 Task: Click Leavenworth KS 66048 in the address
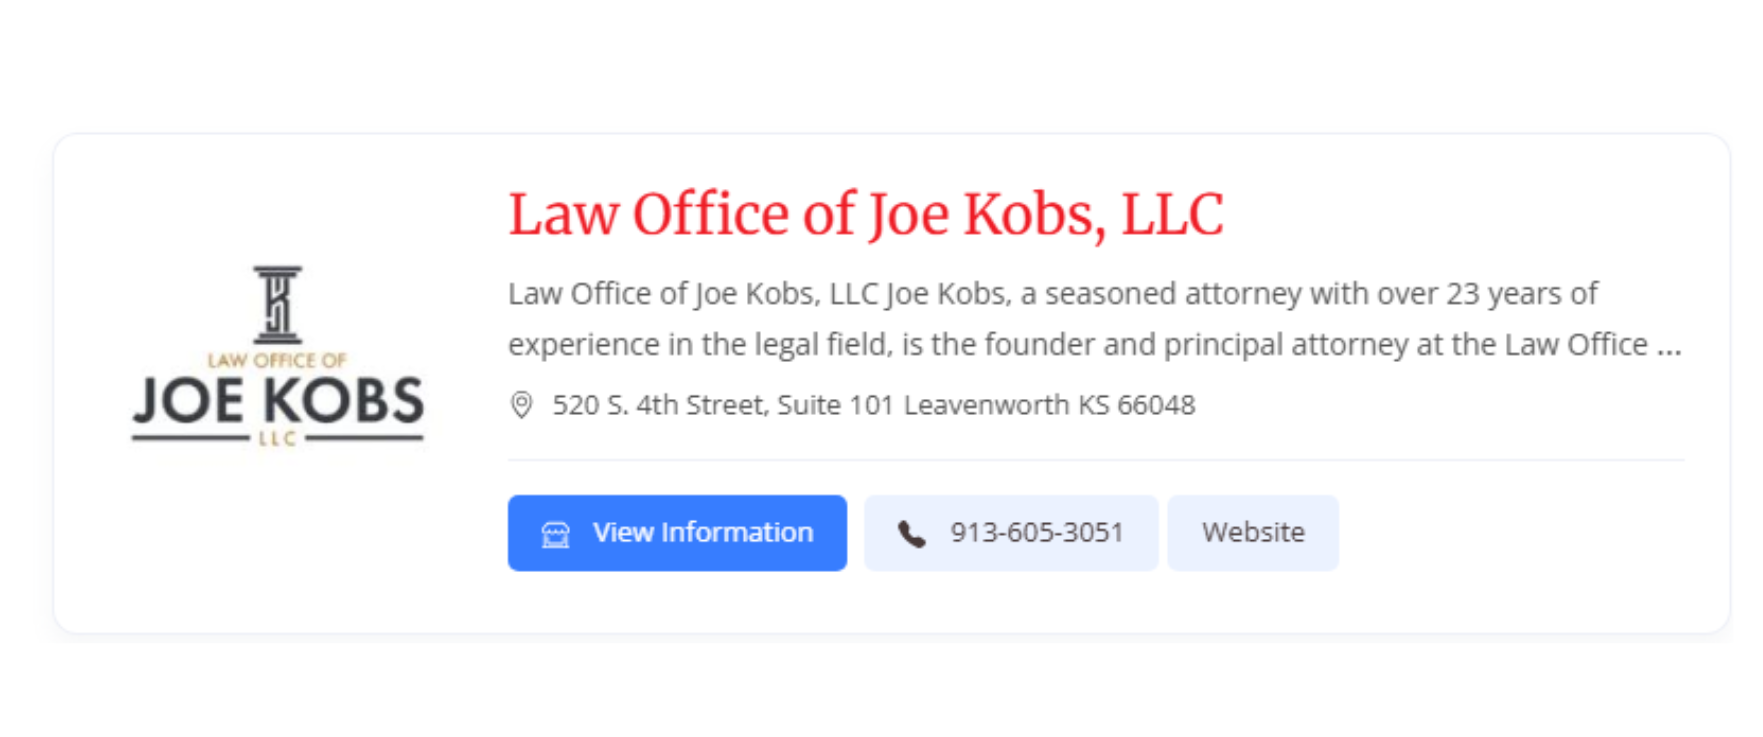pos(1049,405)
